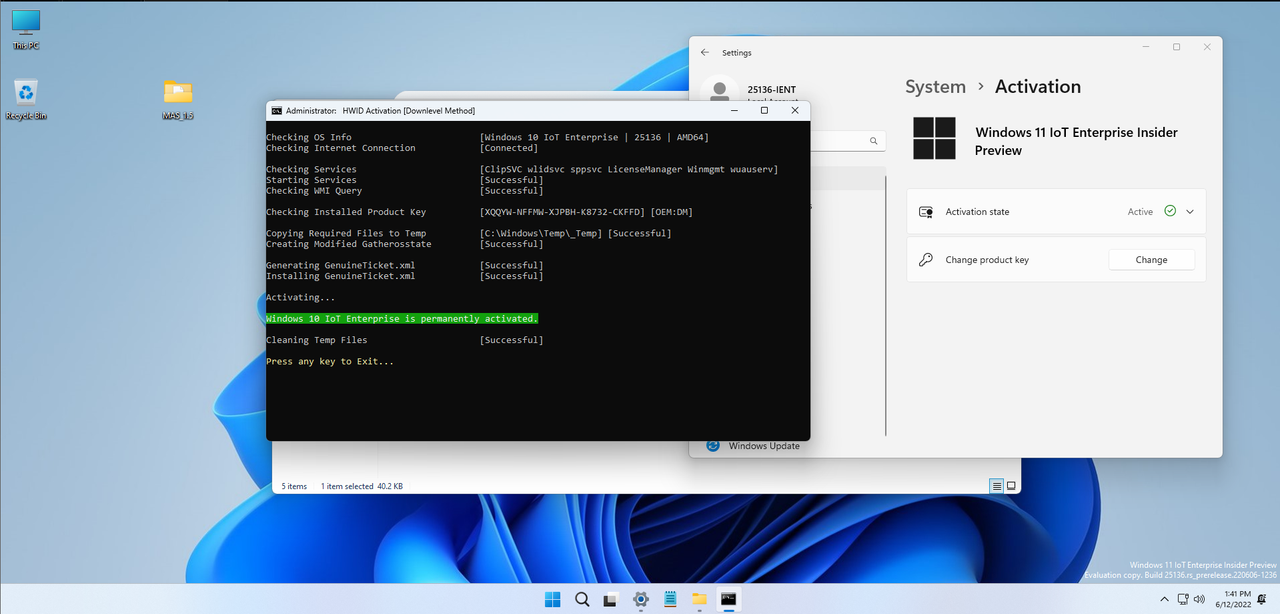Click 'Cleaning Temp Files' console line

pos(316,340)
